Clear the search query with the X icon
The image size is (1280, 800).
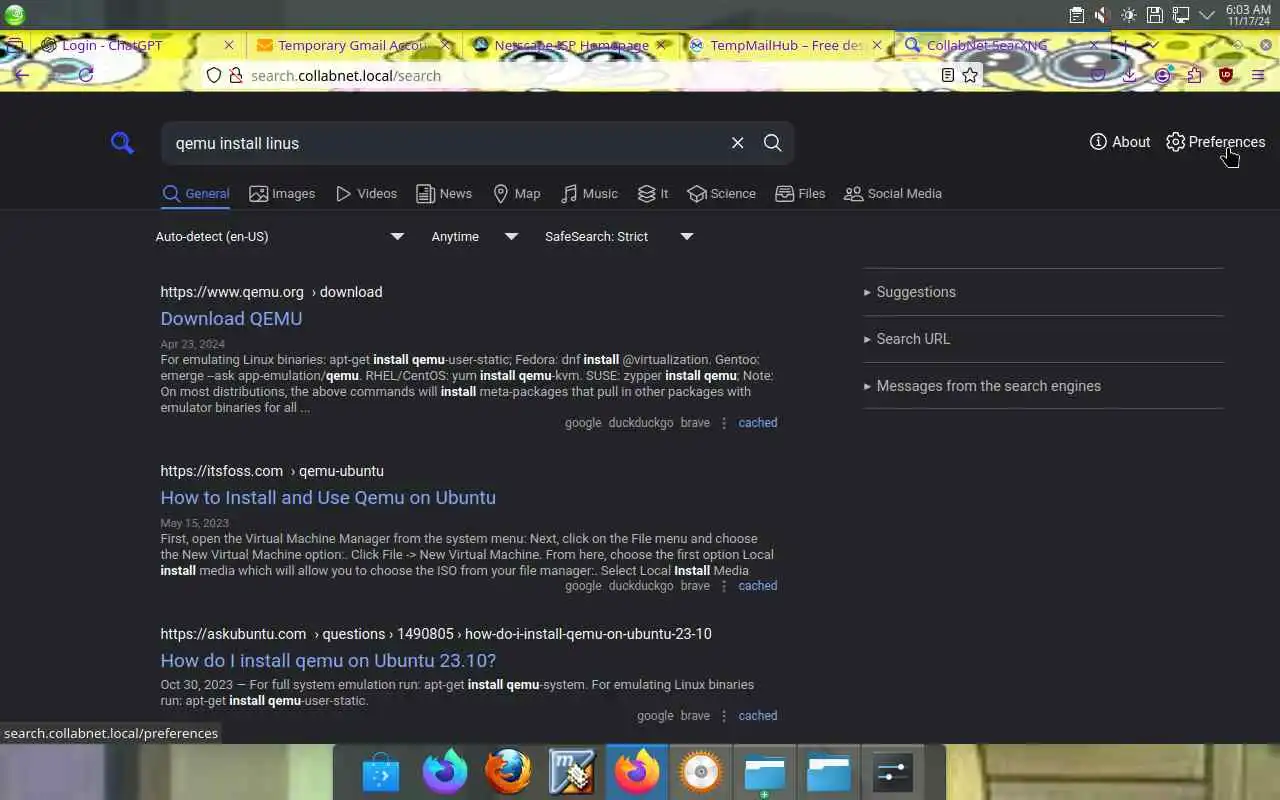click(x=737, y=143)
